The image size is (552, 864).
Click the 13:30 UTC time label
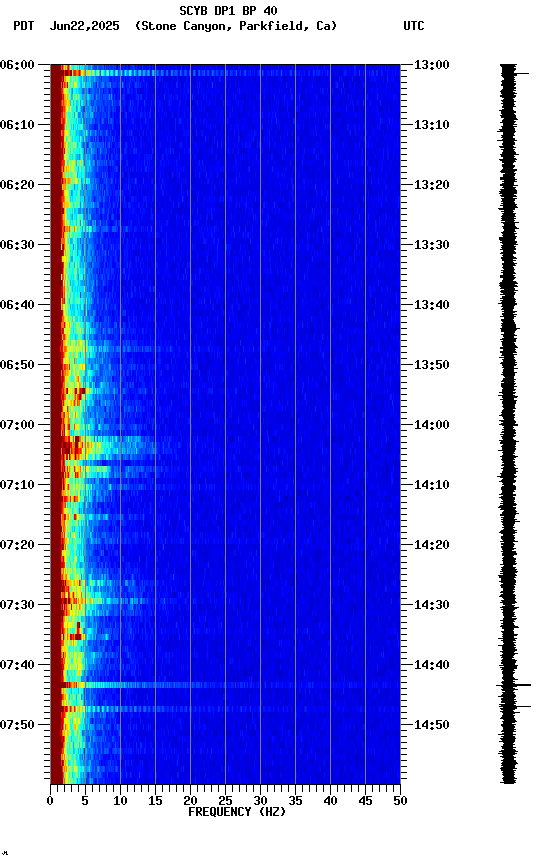(x=431, y=245)
